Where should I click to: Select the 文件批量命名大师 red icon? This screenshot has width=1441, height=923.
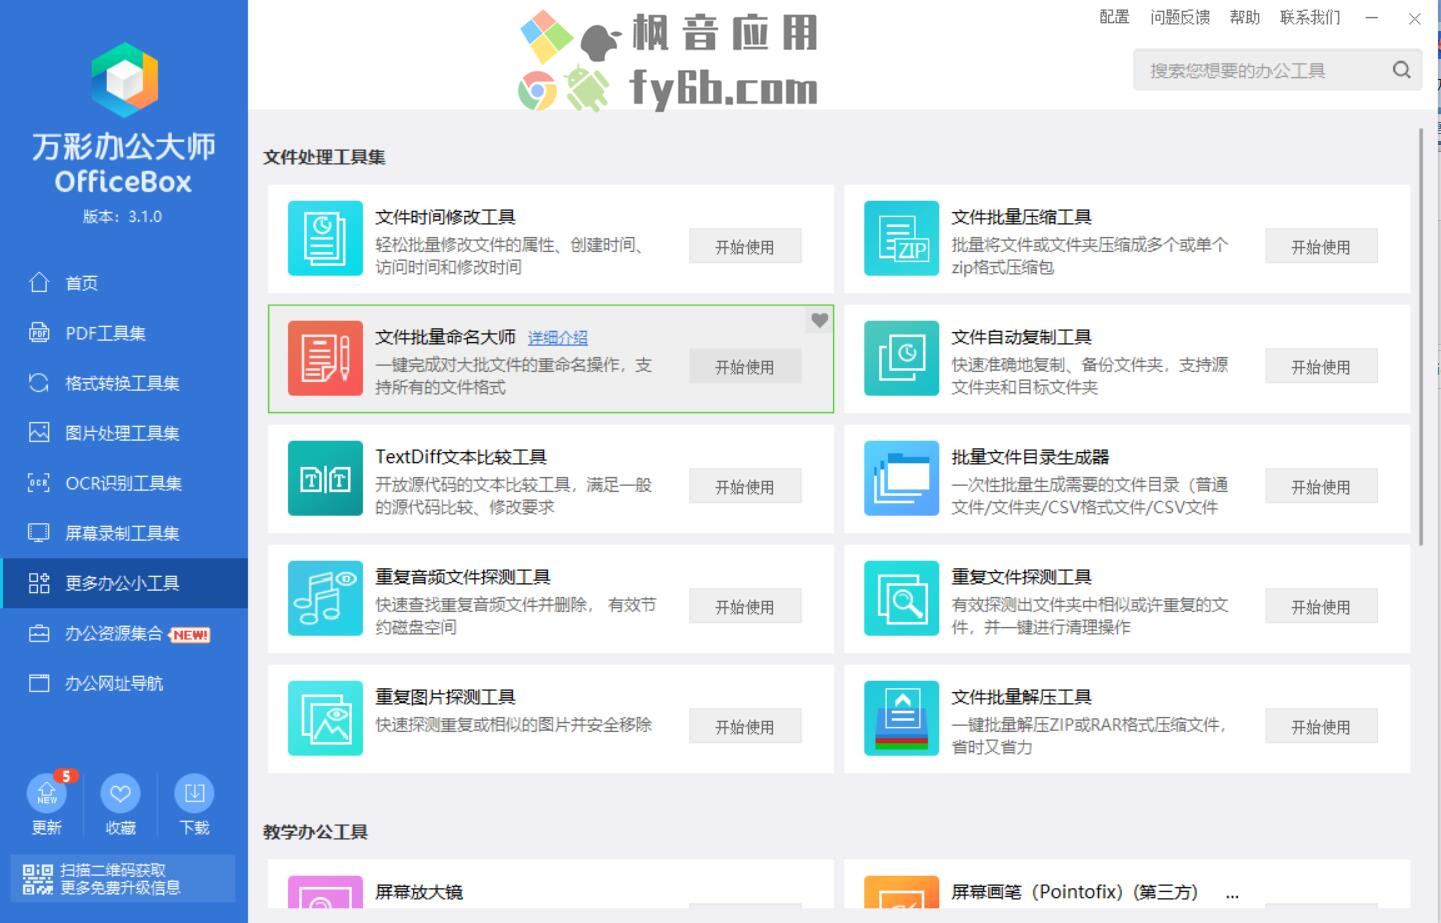[x=325, y=358]
